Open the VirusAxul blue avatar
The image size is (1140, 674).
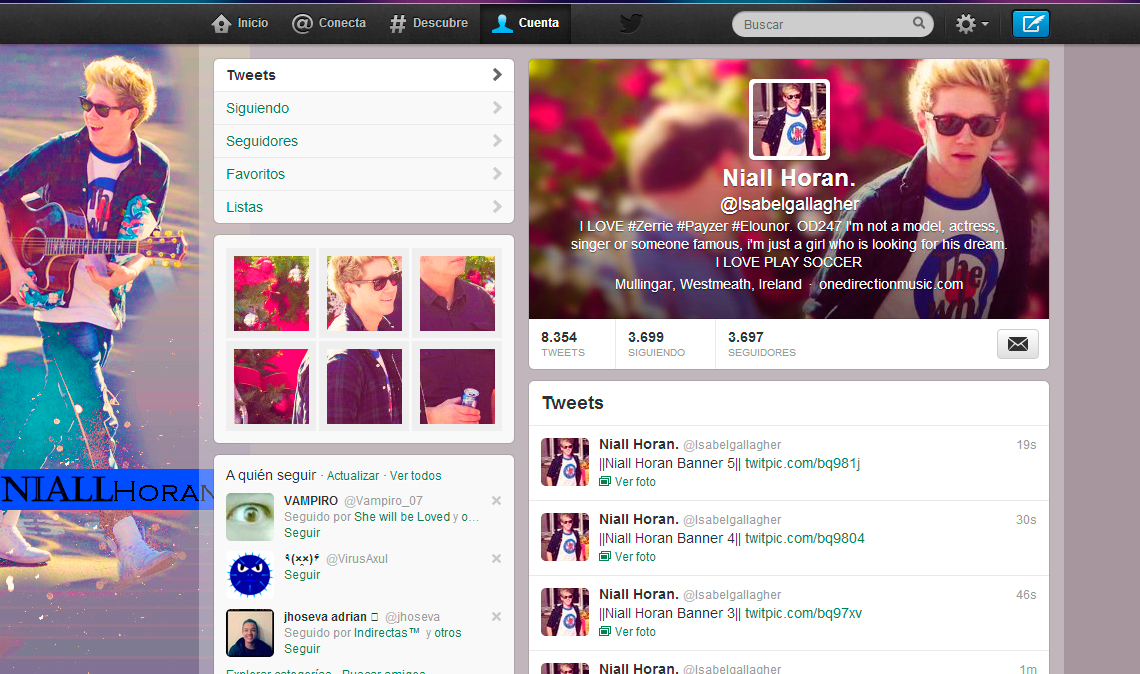tap(250, 574)
